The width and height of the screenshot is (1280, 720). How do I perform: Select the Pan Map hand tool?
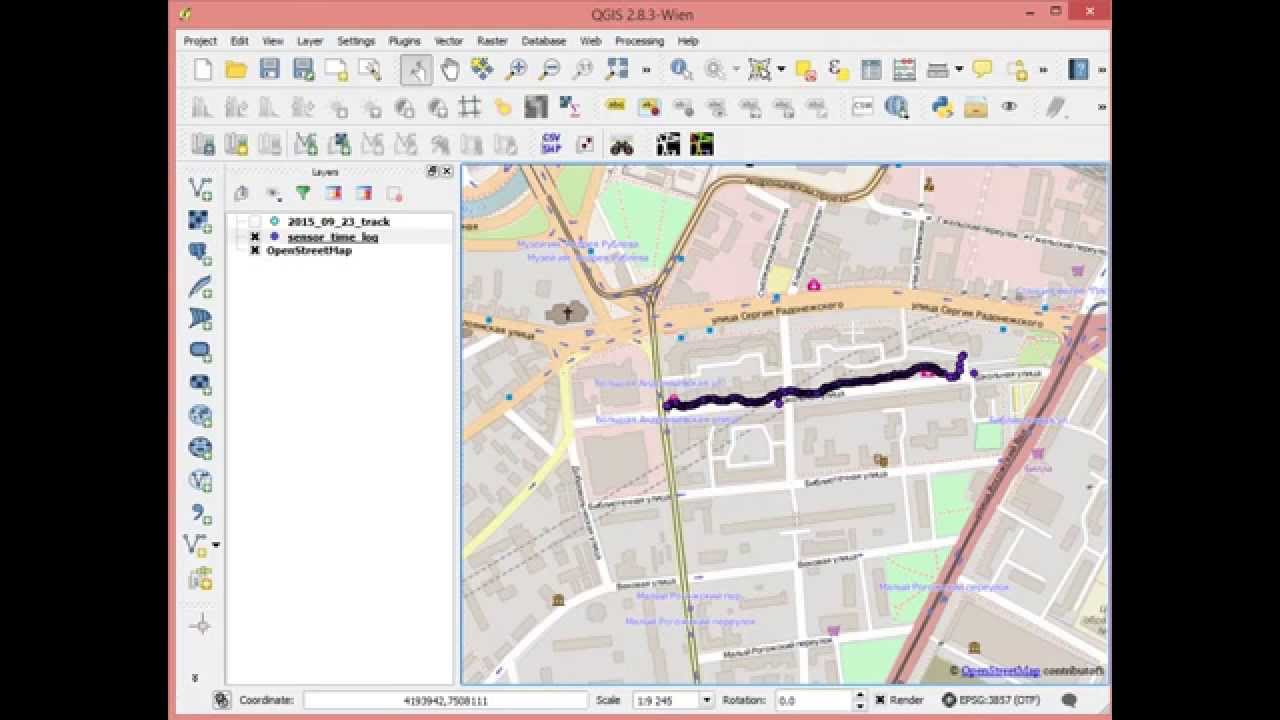(450, 69)
